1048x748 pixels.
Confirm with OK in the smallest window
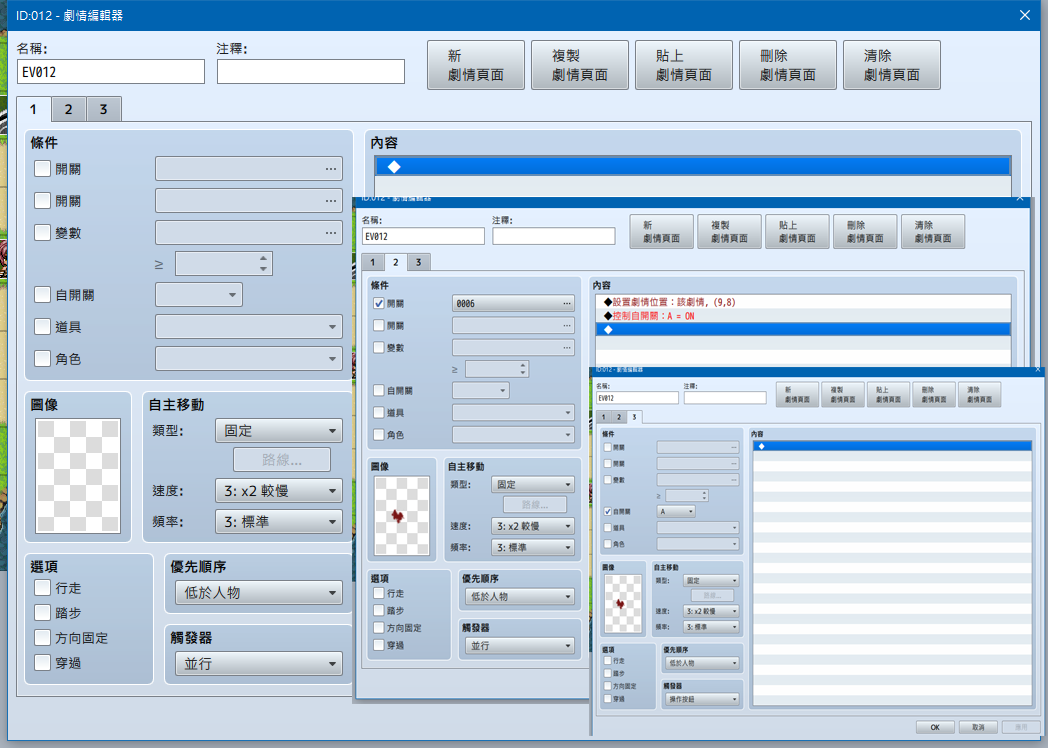coord(935,727)
